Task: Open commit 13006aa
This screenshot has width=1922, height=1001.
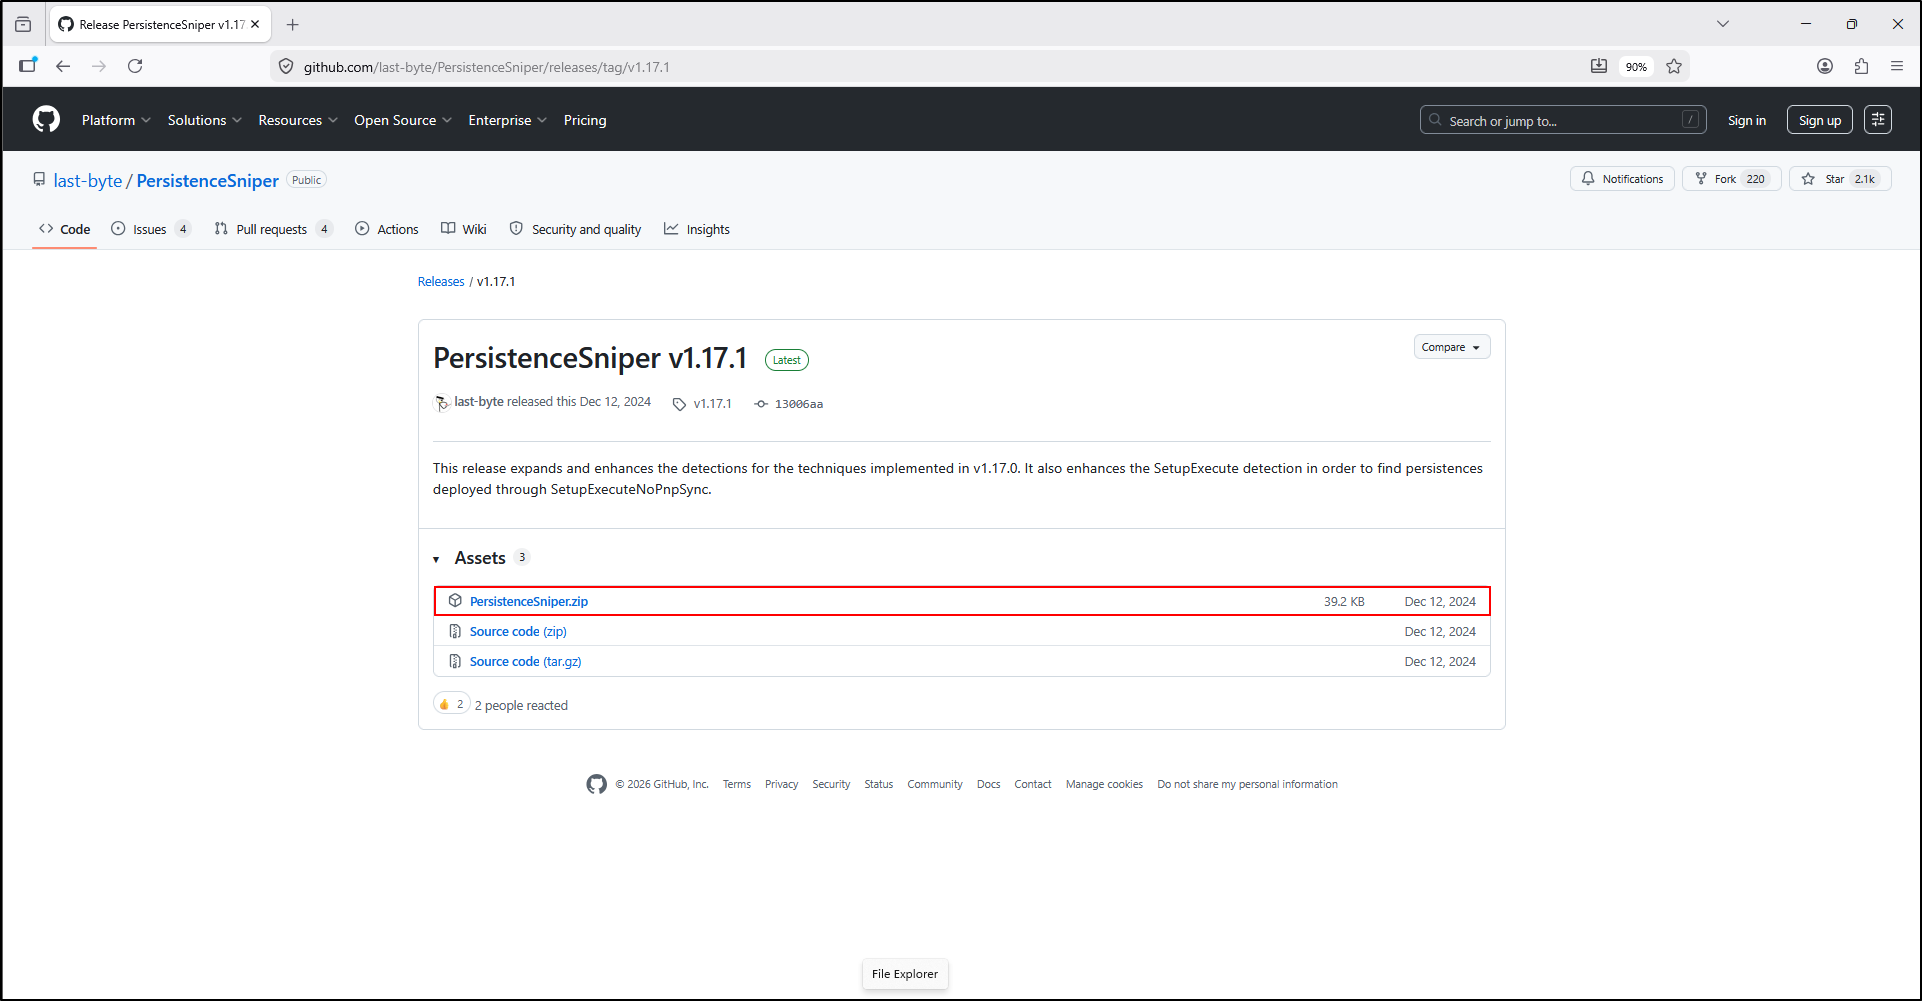Action: coord(799,404)
